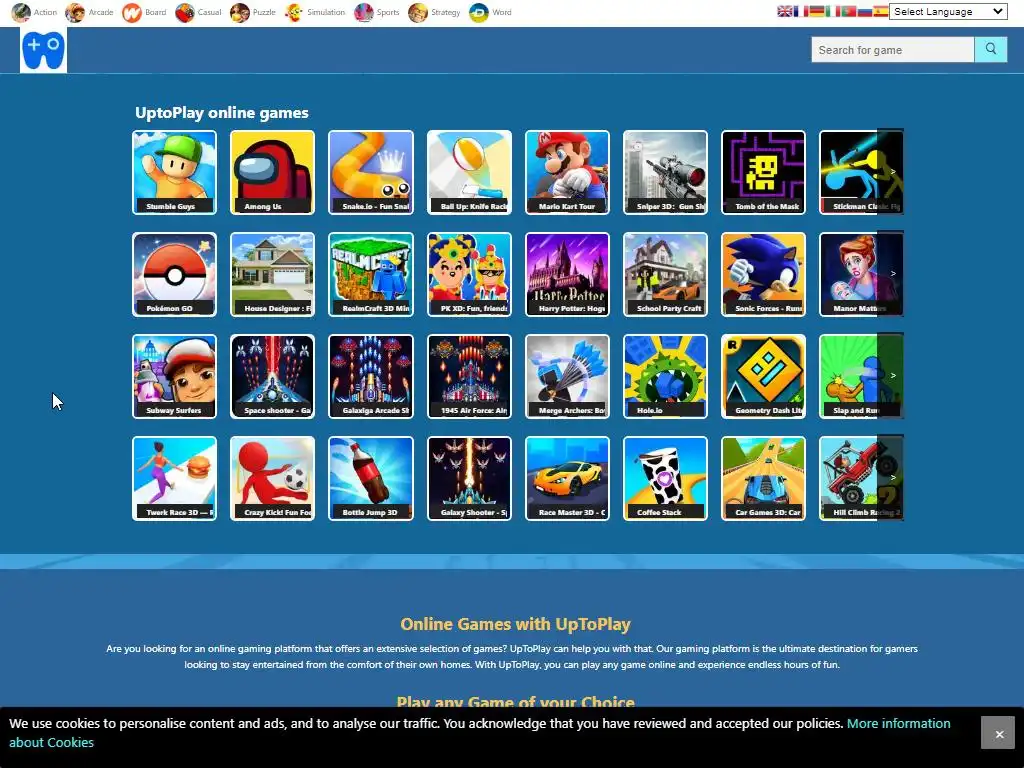Open the Galaxiga Arcade game tile
This screenshot has height=768, width=1024.
(371, 376)
